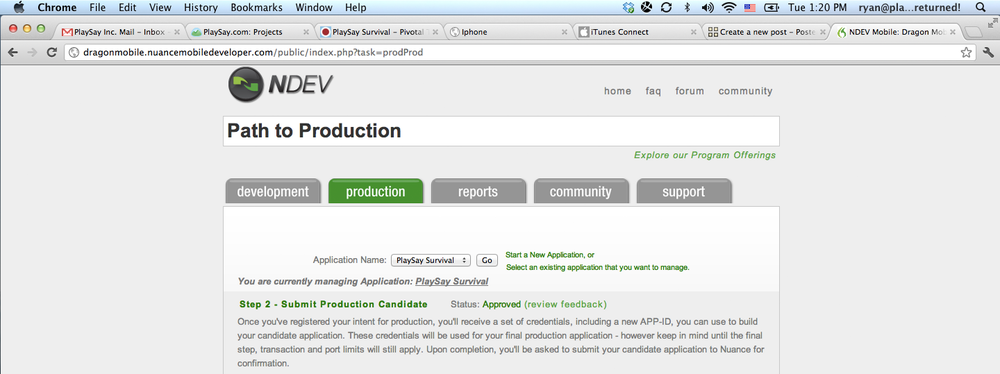Open the Edit menu
Screen dimensions: 1000x374
click(127, 8)
